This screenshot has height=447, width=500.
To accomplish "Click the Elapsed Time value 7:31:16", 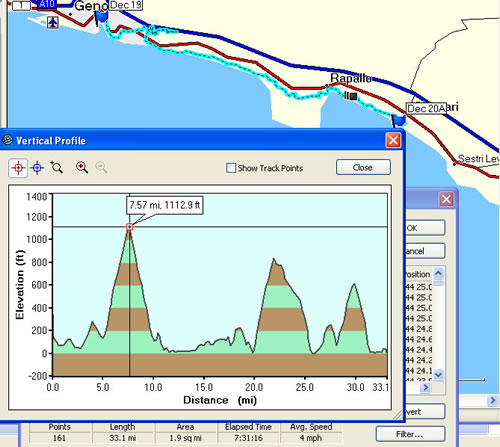I will coord(248,438).
